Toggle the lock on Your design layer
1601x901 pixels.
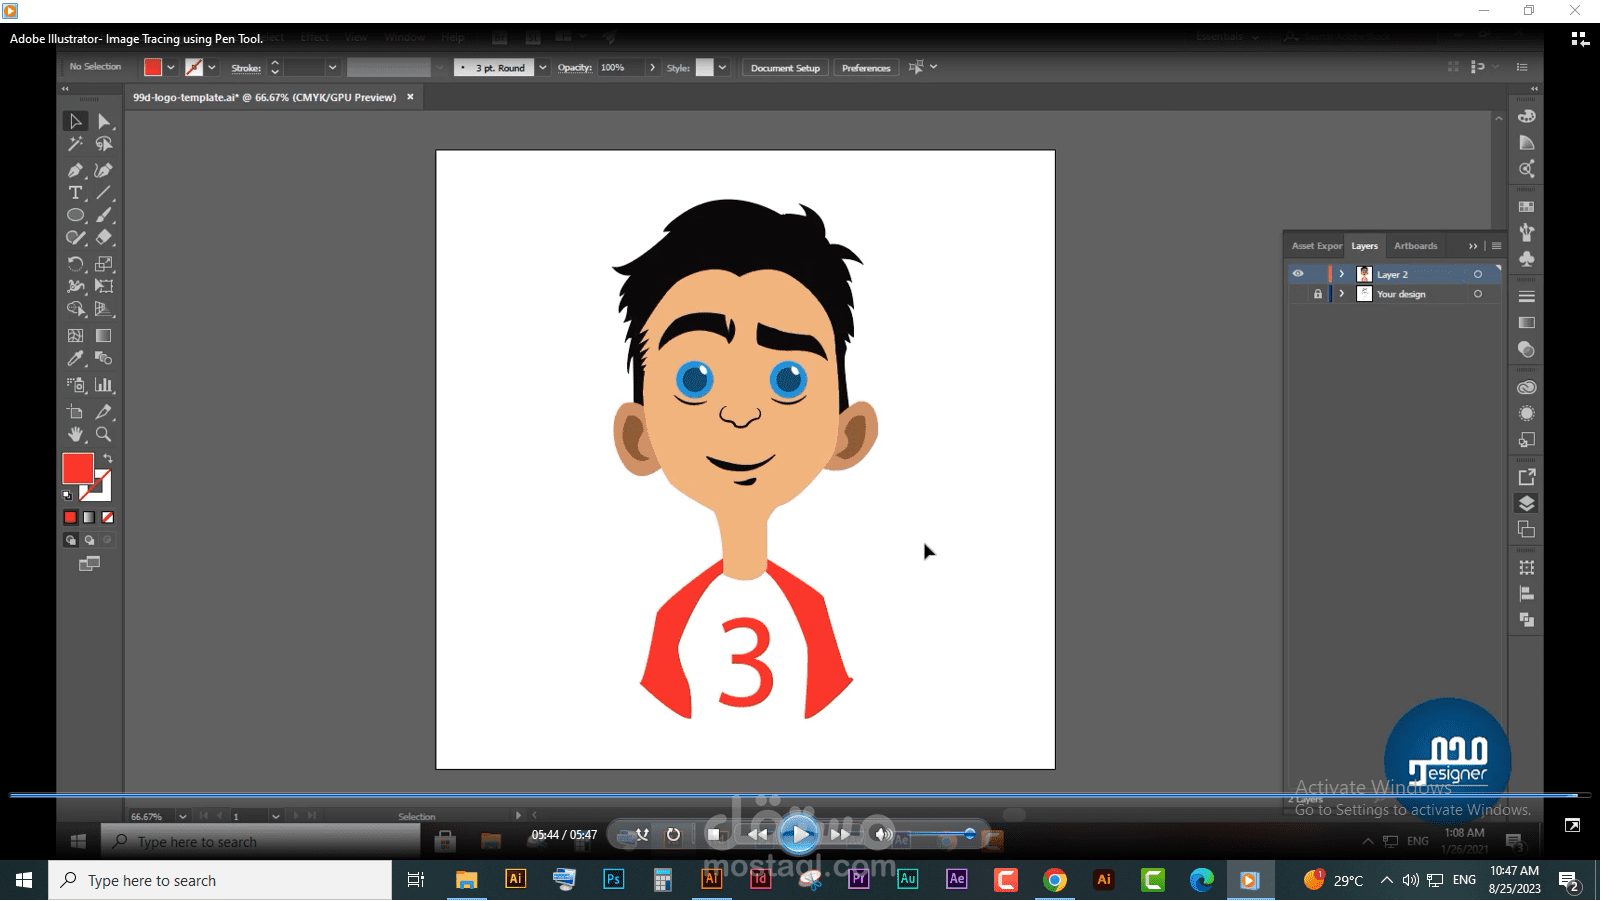(1318, 294)
